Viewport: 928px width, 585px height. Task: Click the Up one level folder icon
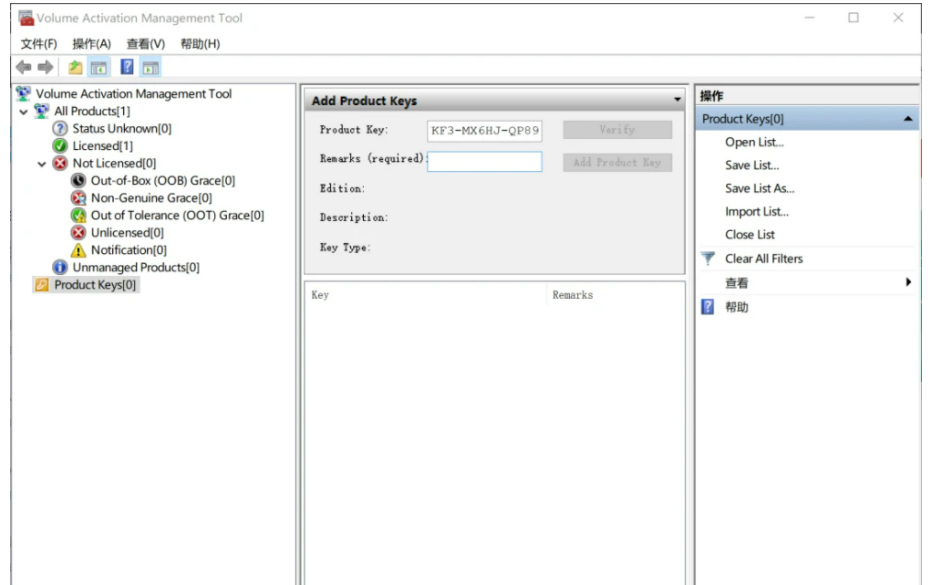(75, 67)
